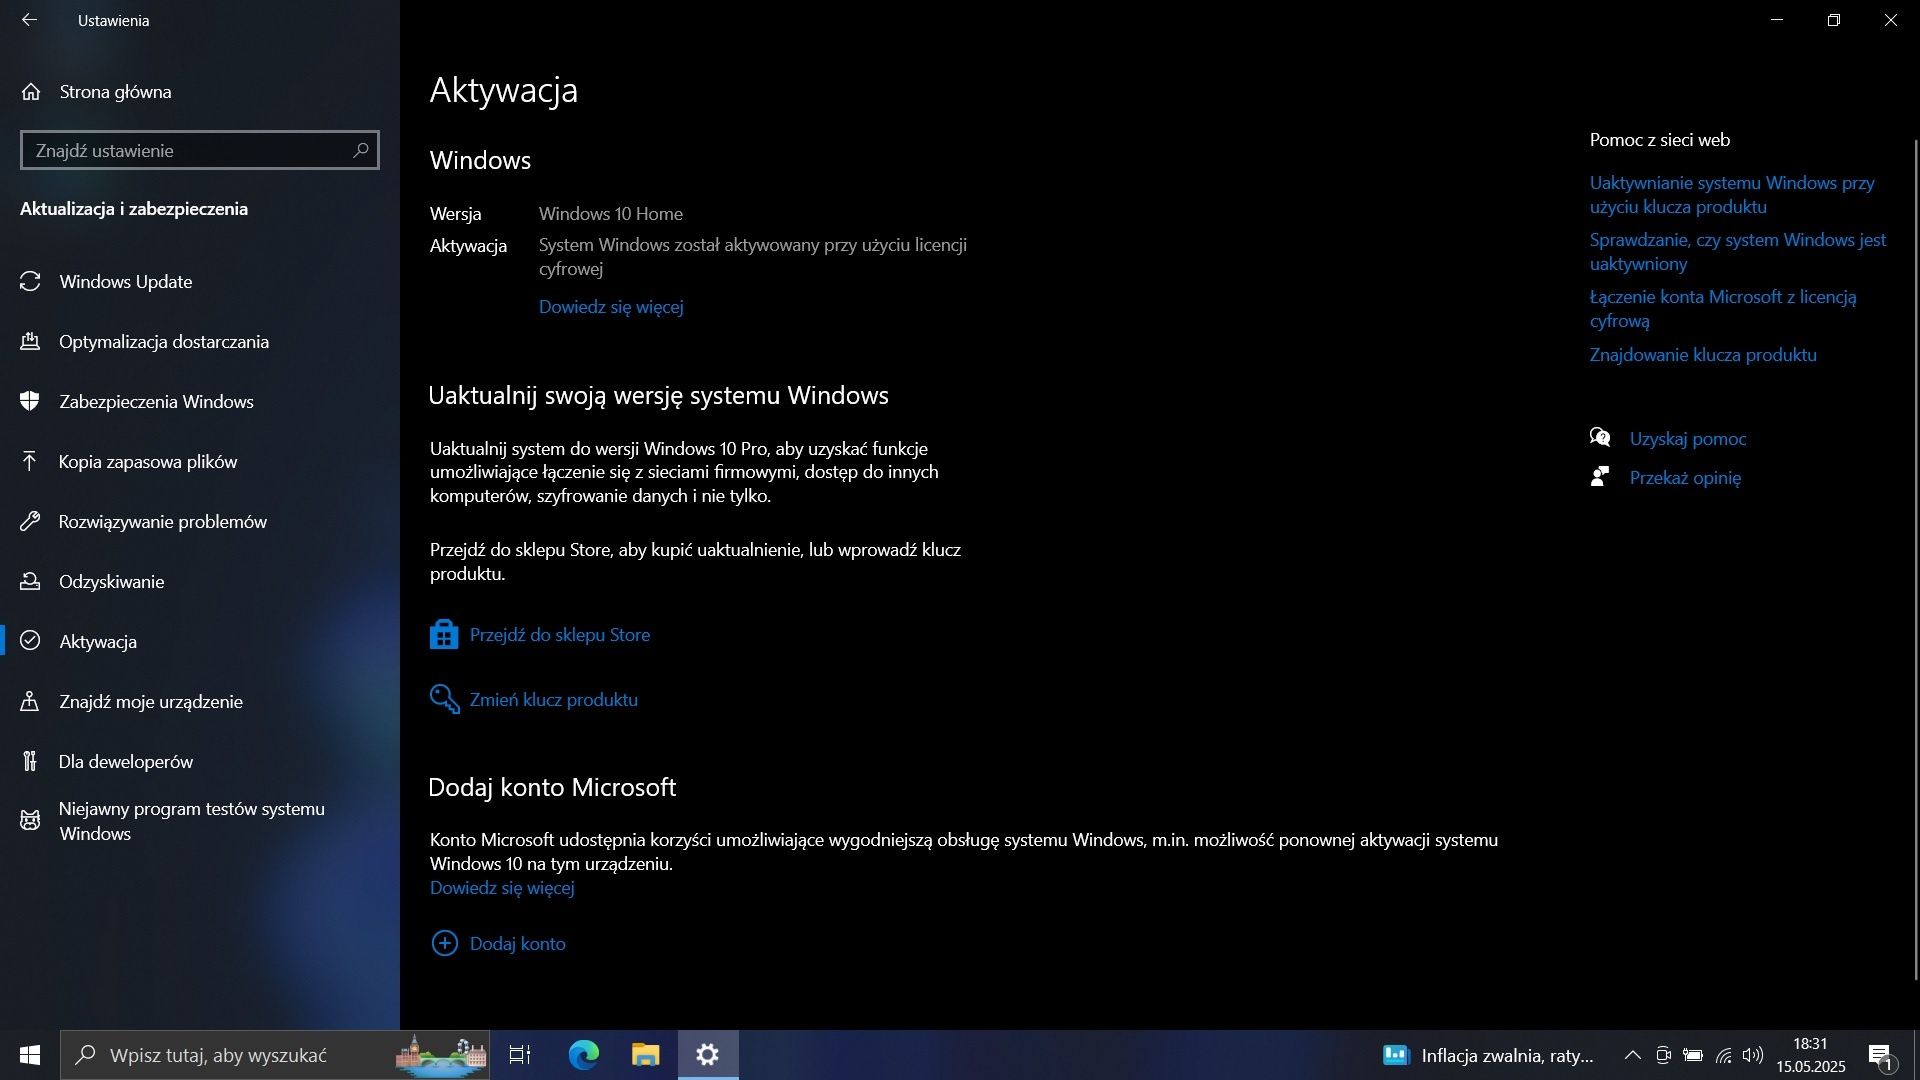Click the product key icon
1920x1080 pixels.
click(444, 699)
